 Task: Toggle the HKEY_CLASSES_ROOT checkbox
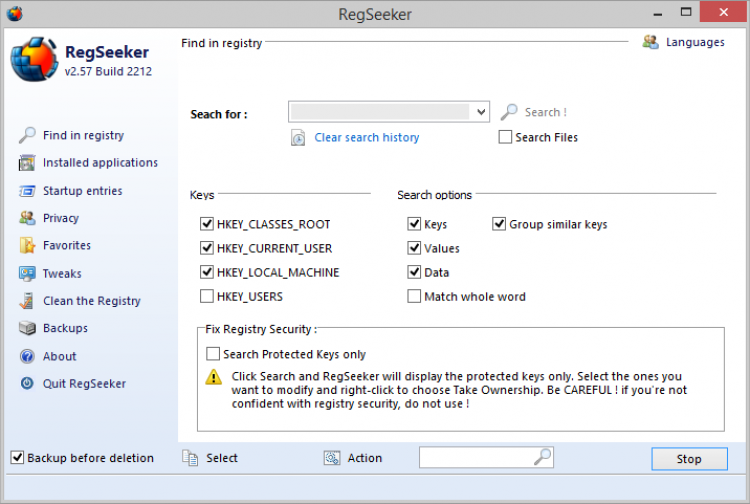pos(207,224)
